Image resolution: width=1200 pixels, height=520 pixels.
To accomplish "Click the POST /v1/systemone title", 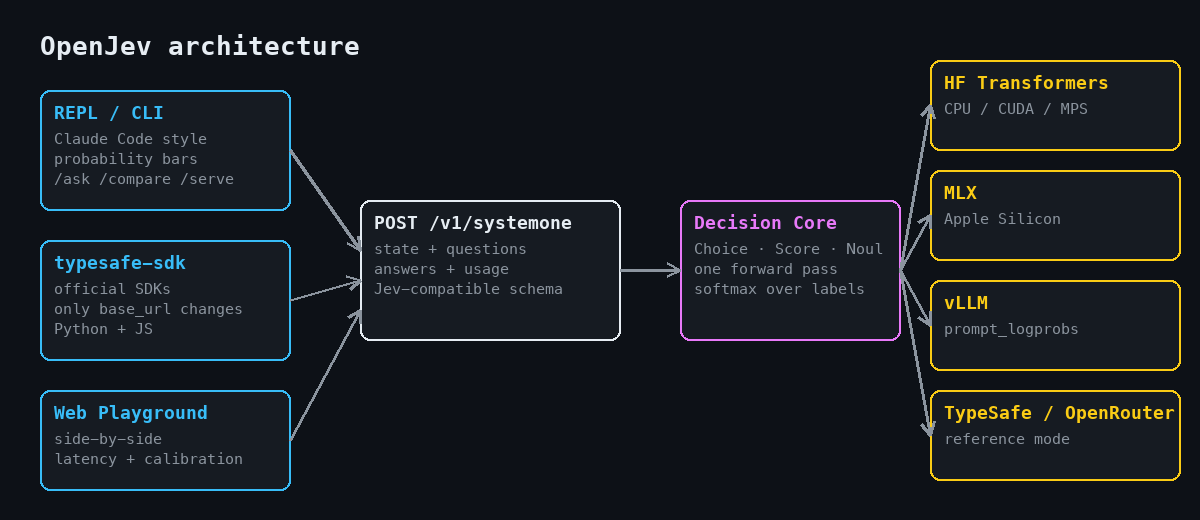I will point(473,223).
